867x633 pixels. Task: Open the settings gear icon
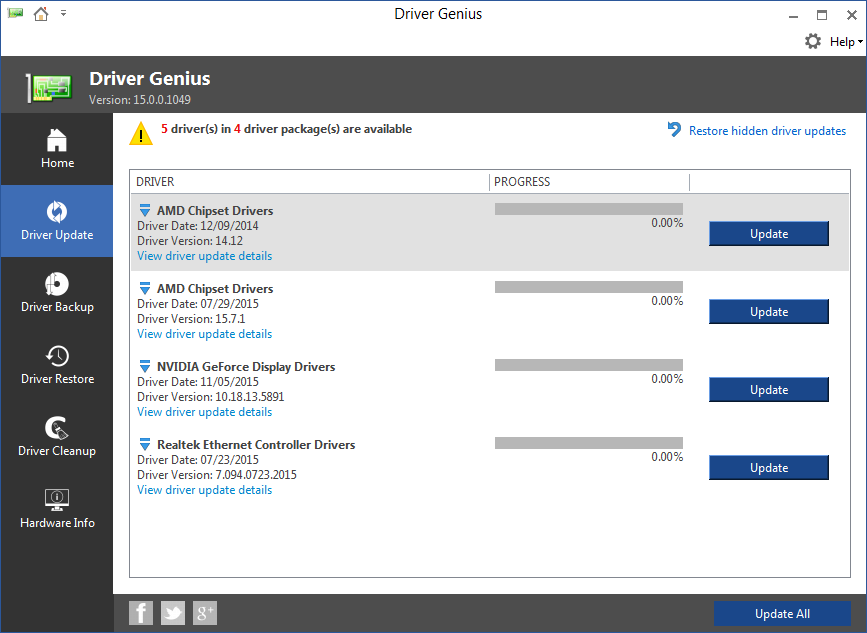tap(813, 41)
